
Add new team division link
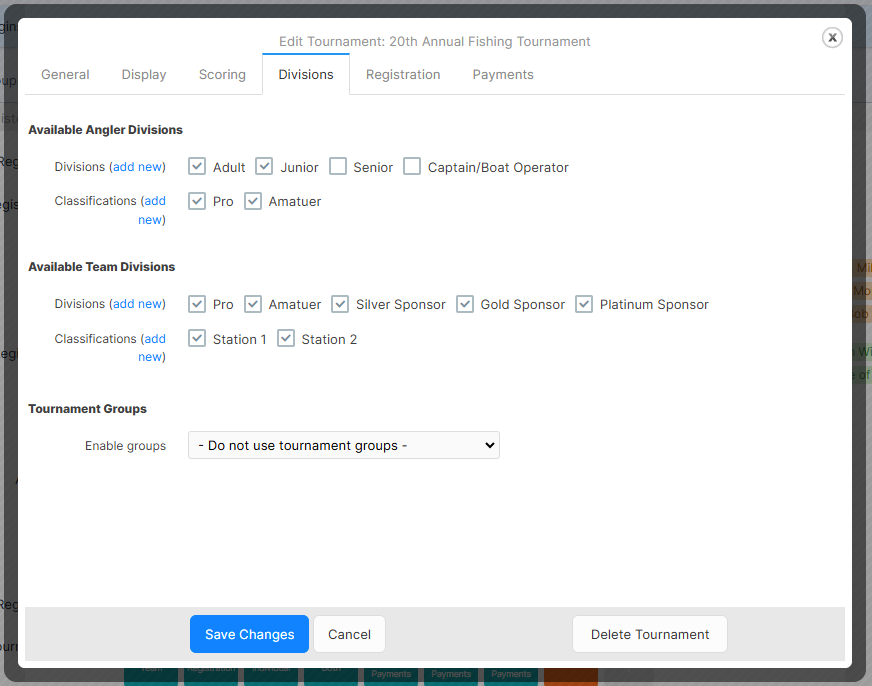(137, 304)
